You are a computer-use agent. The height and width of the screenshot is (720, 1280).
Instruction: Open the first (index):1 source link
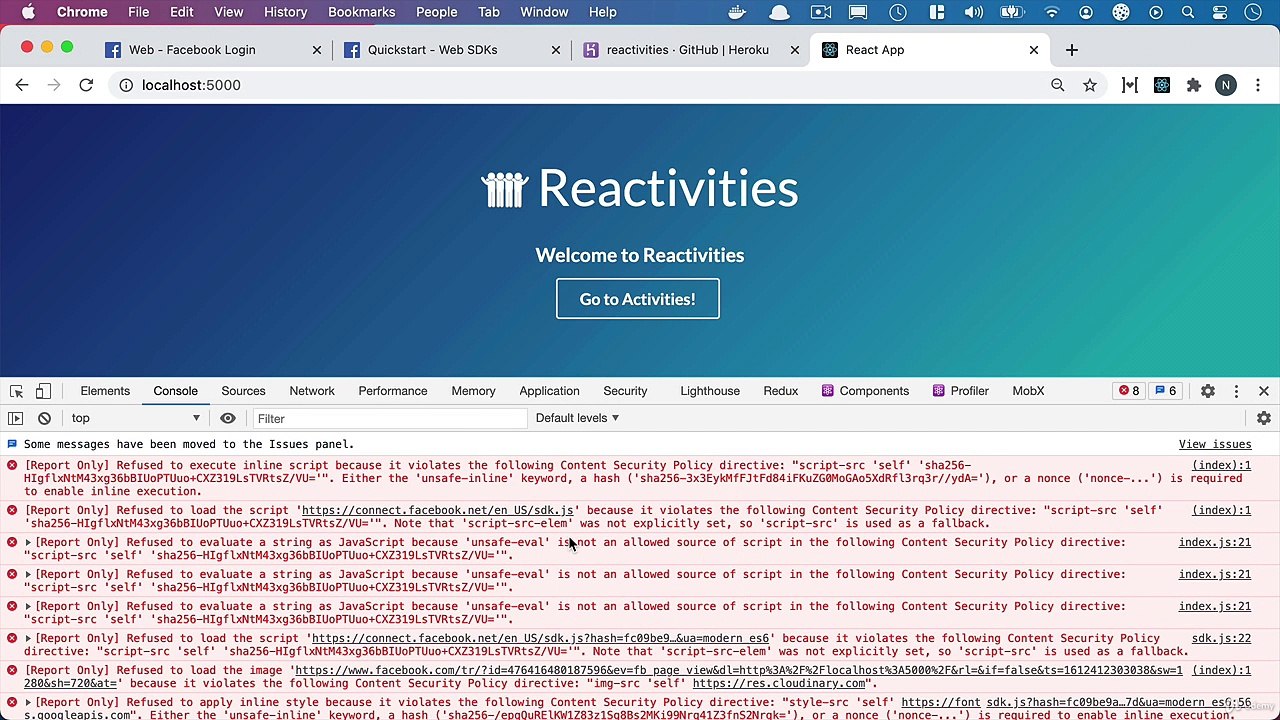tap(1221, 465)
